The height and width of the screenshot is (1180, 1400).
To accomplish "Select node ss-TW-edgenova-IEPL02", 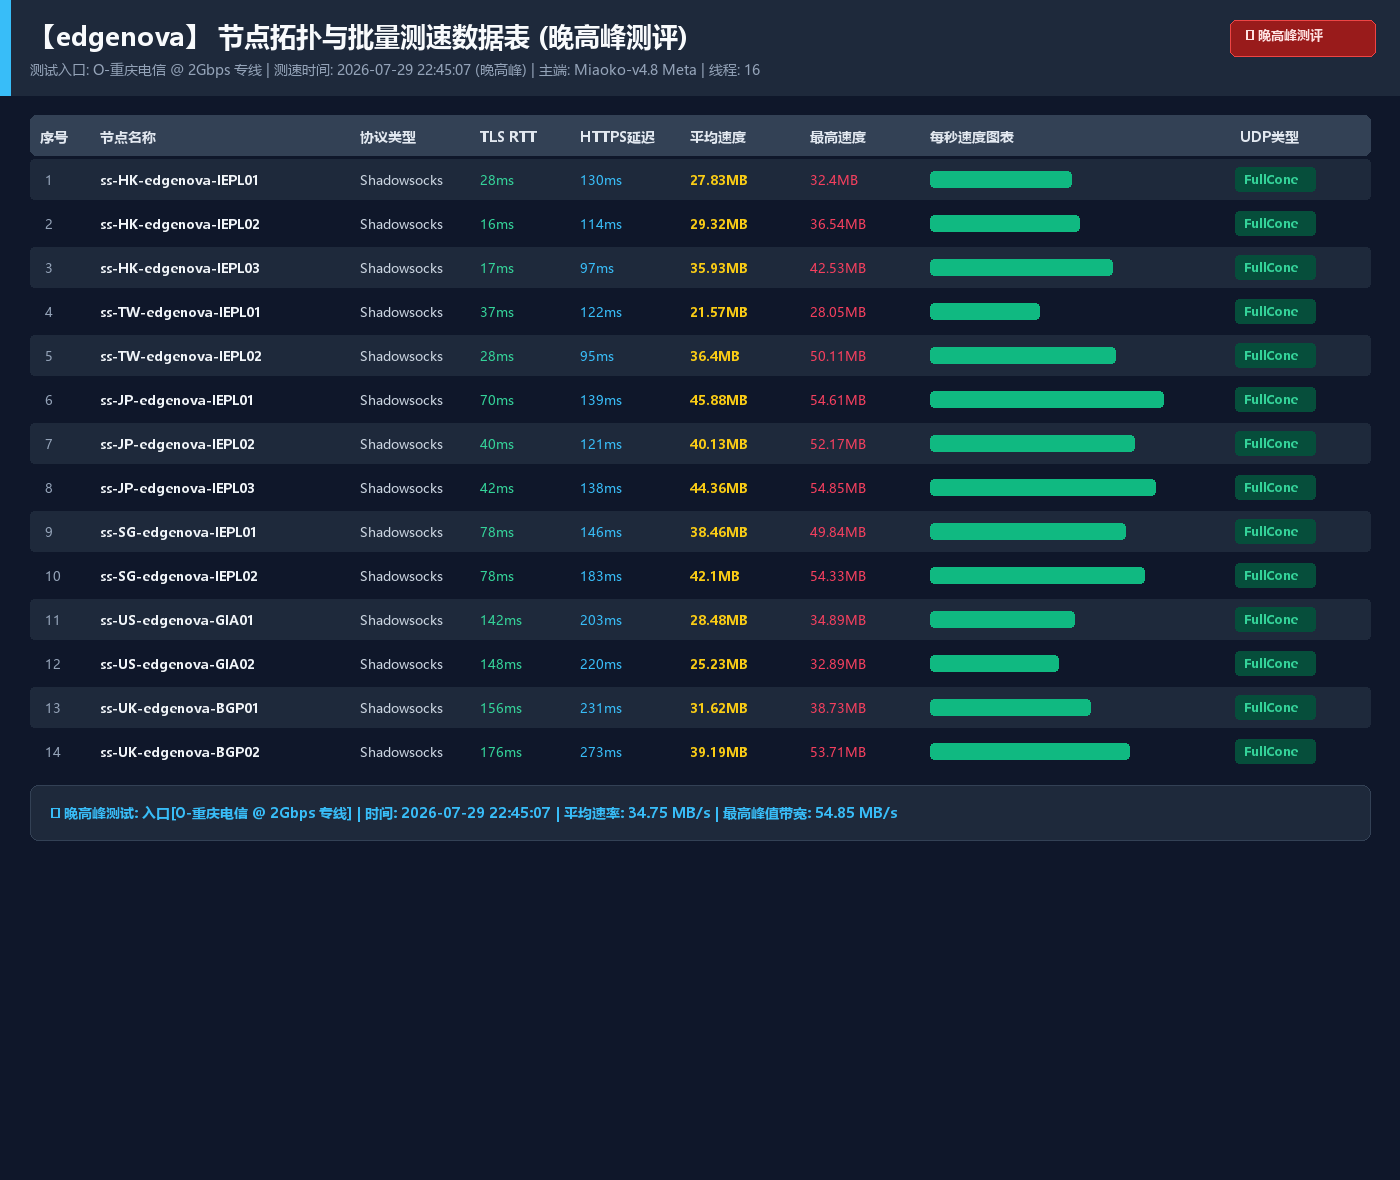I will pos(181,356).
